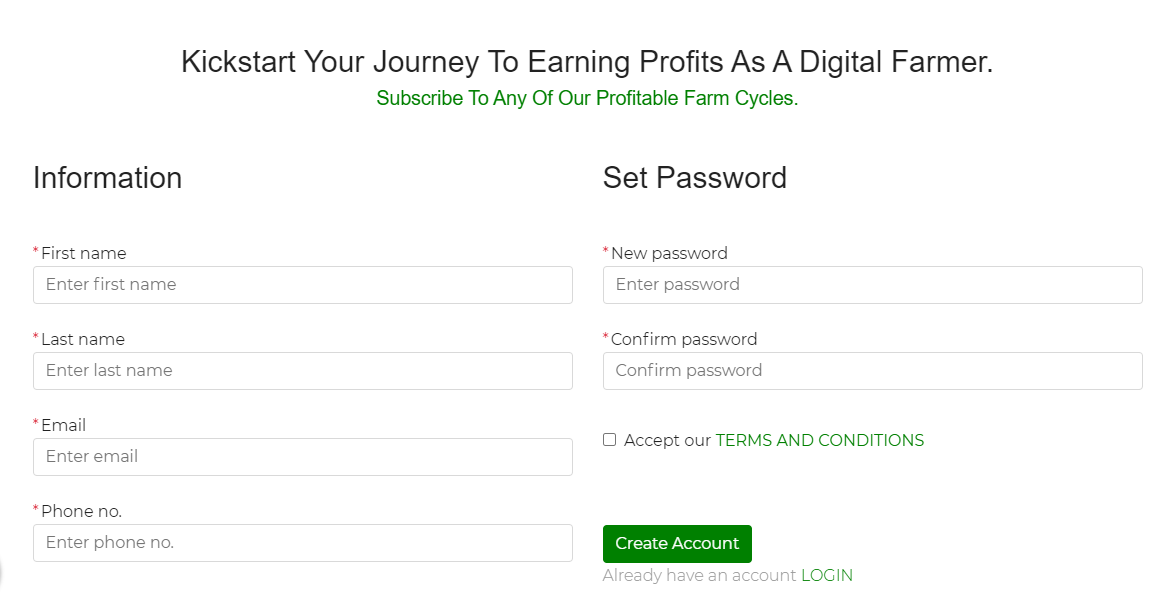Image resolution: width=1172 pixels, height=596 pixels.
Task: Tick the Accept terms and conditions checkbox
Action: coord(610,440)
